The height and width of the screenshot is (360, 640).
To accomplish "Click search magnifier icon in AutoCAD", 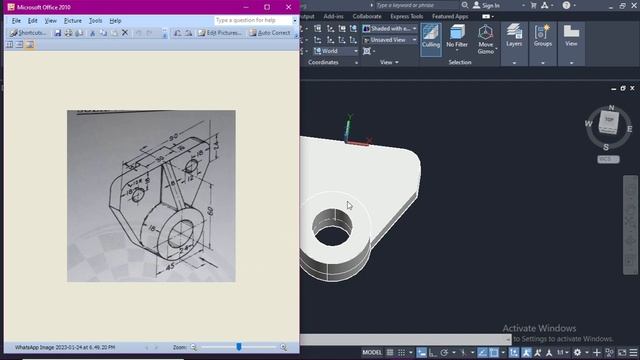I will tap(465, 5).
